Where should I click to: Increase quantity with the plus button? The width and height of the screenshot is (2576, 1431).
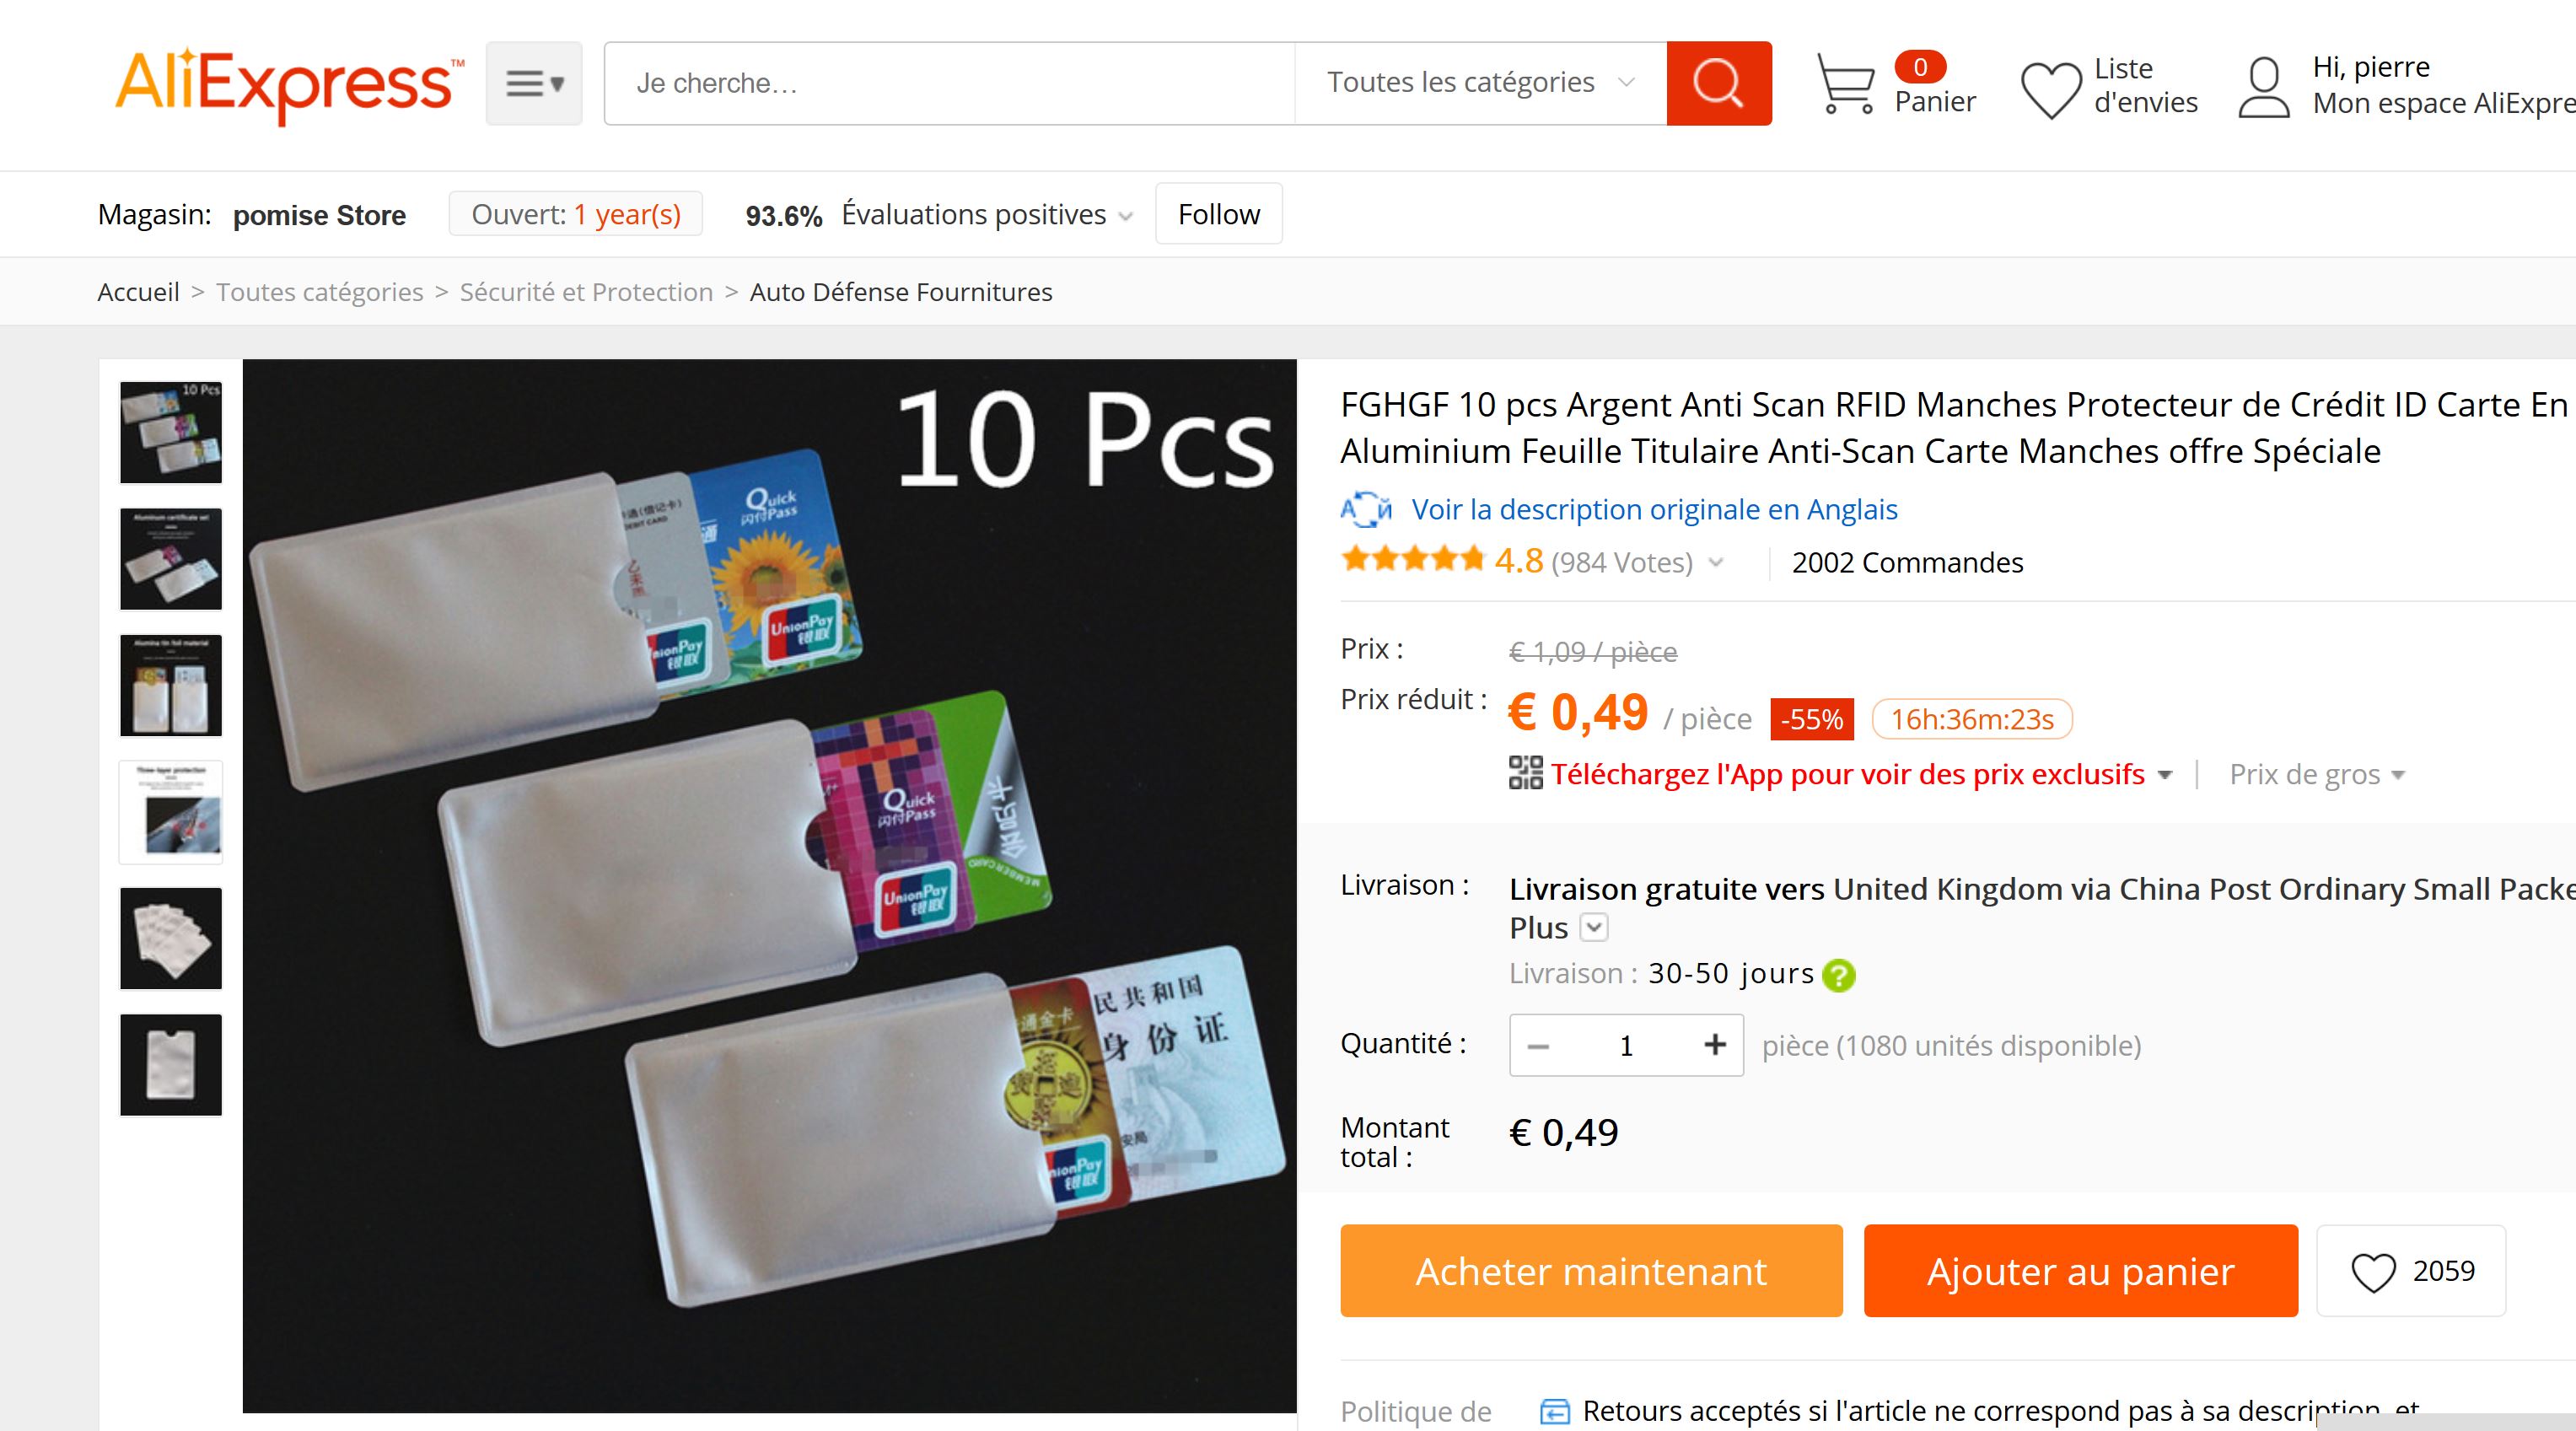tap(1715, 1045)
